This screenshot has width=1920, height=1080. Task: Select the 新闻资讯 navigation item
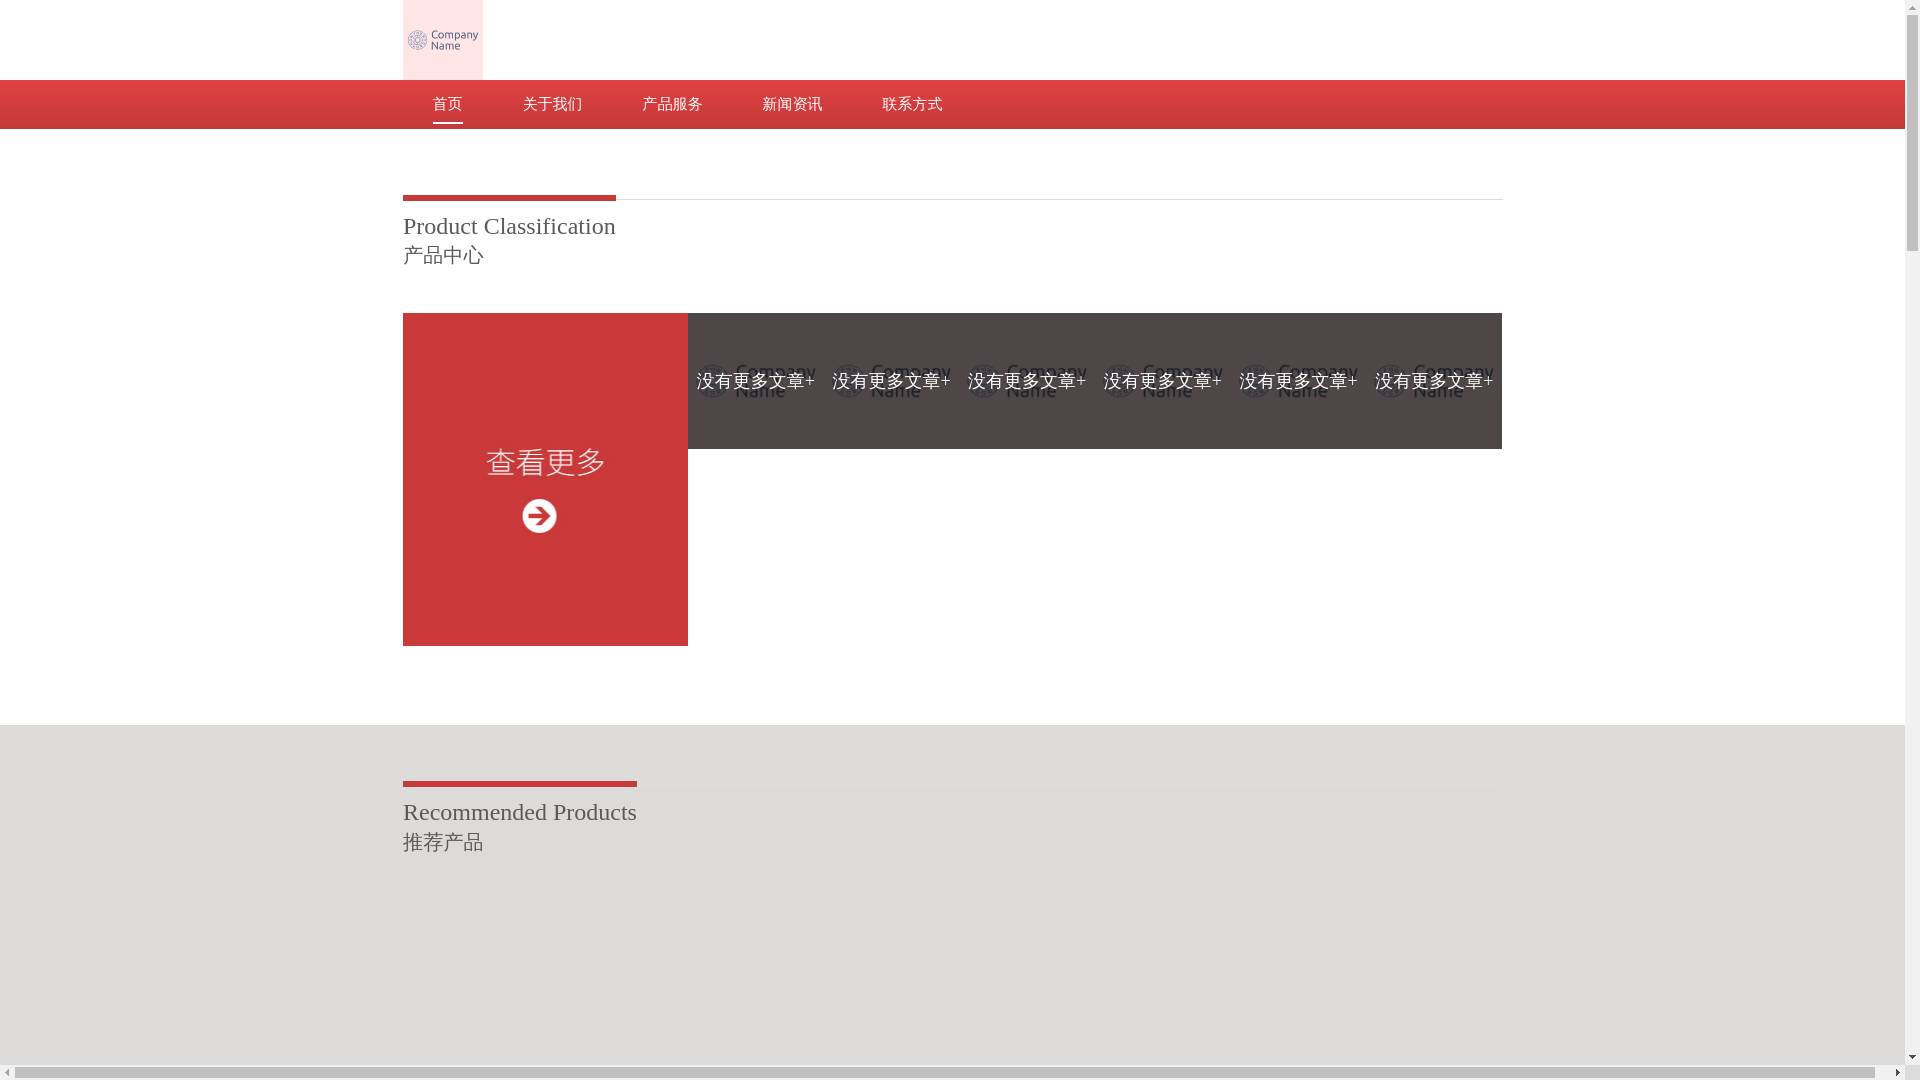click(x=792, y=104)
